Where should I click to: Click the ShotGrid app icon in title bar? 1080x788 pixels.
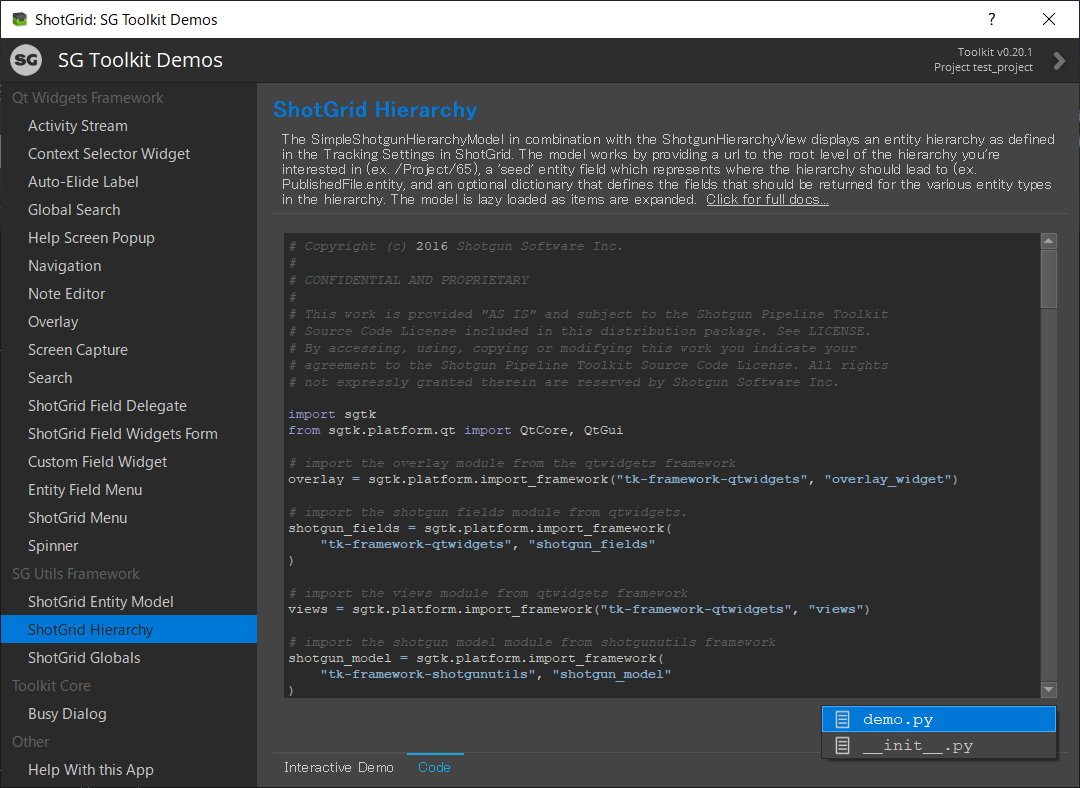point(19,19)
